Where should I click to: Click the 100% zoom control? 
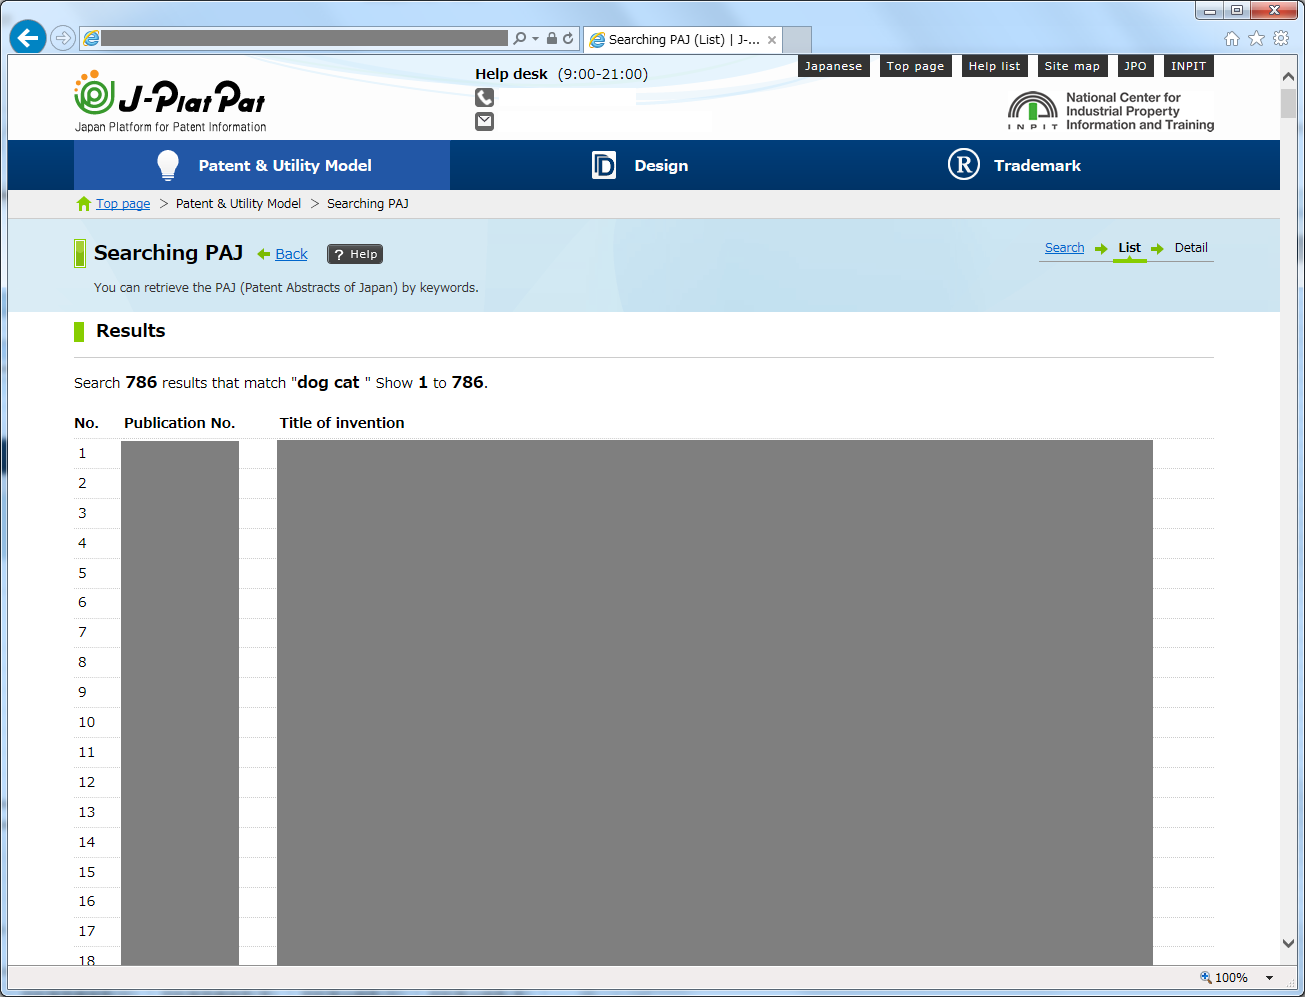coord(1230,977)
